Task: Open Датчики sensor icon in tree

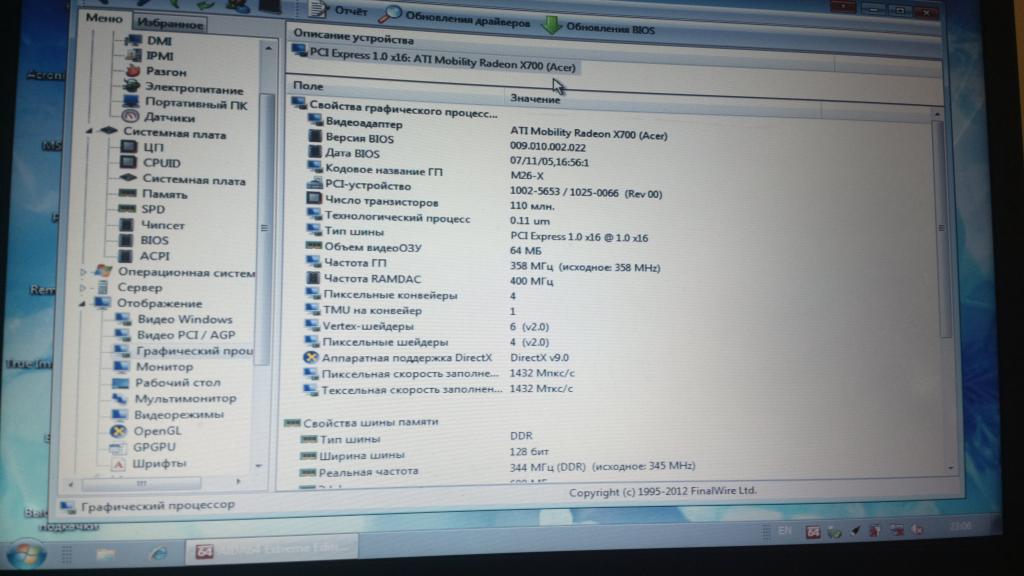Action: coord(129,117)
